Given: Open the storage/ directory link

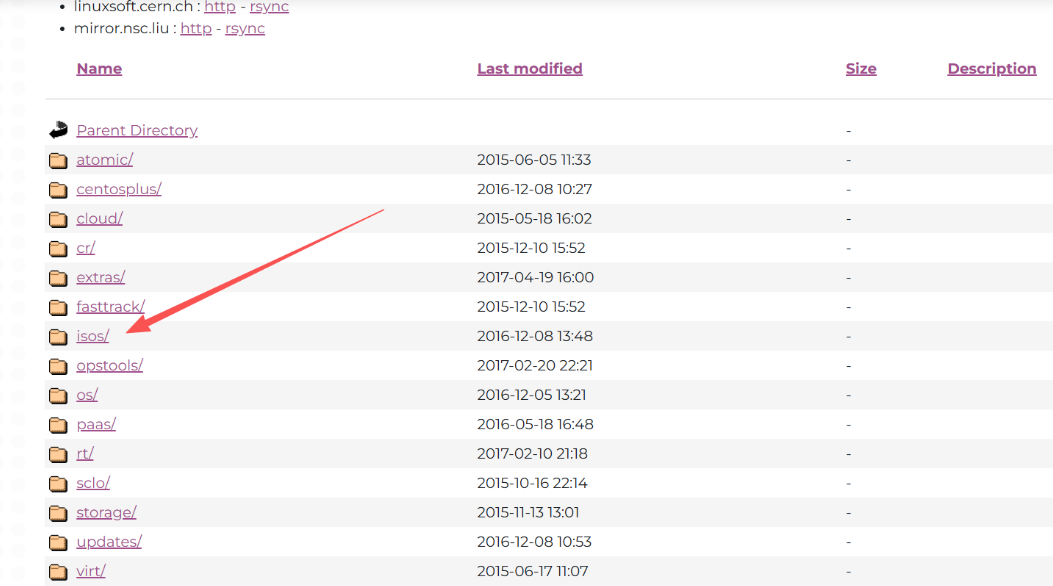Looking at the screenshot, I should [107, 513].
